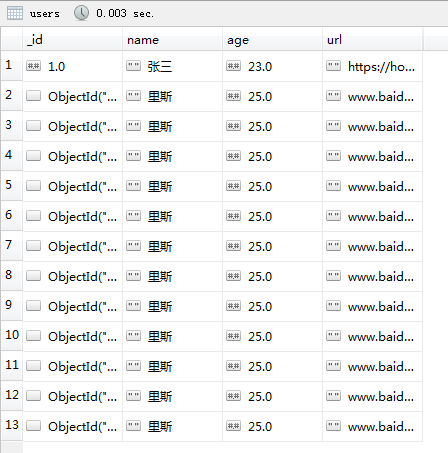The width and height of the screenshot is (448, 453).
Task: Select the ObjectId value in row 12
Action: [82, 397]
